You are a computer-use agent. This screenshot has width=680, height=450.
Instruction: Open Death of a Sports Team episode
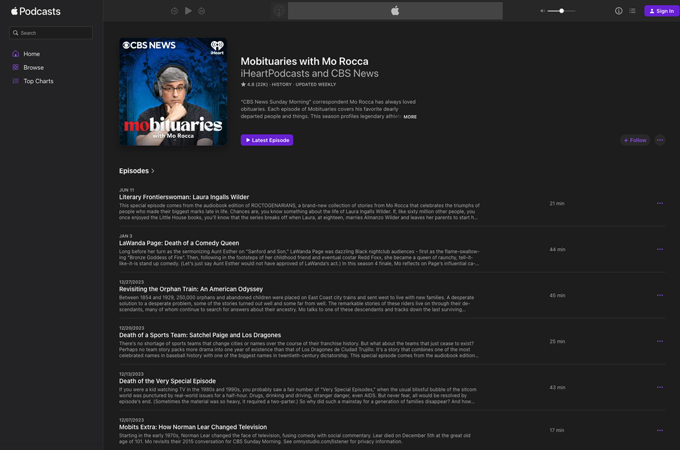200,335
